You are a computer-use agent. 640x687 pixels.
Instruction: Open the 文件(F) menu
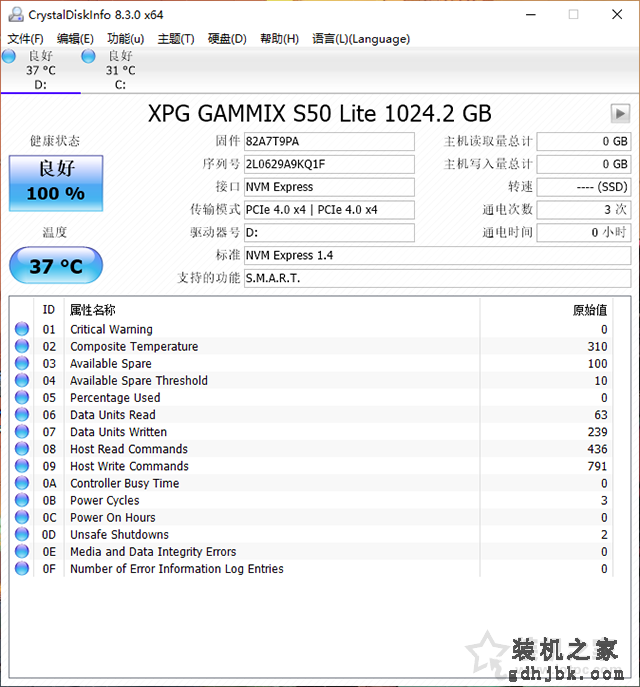coord(25,39)
